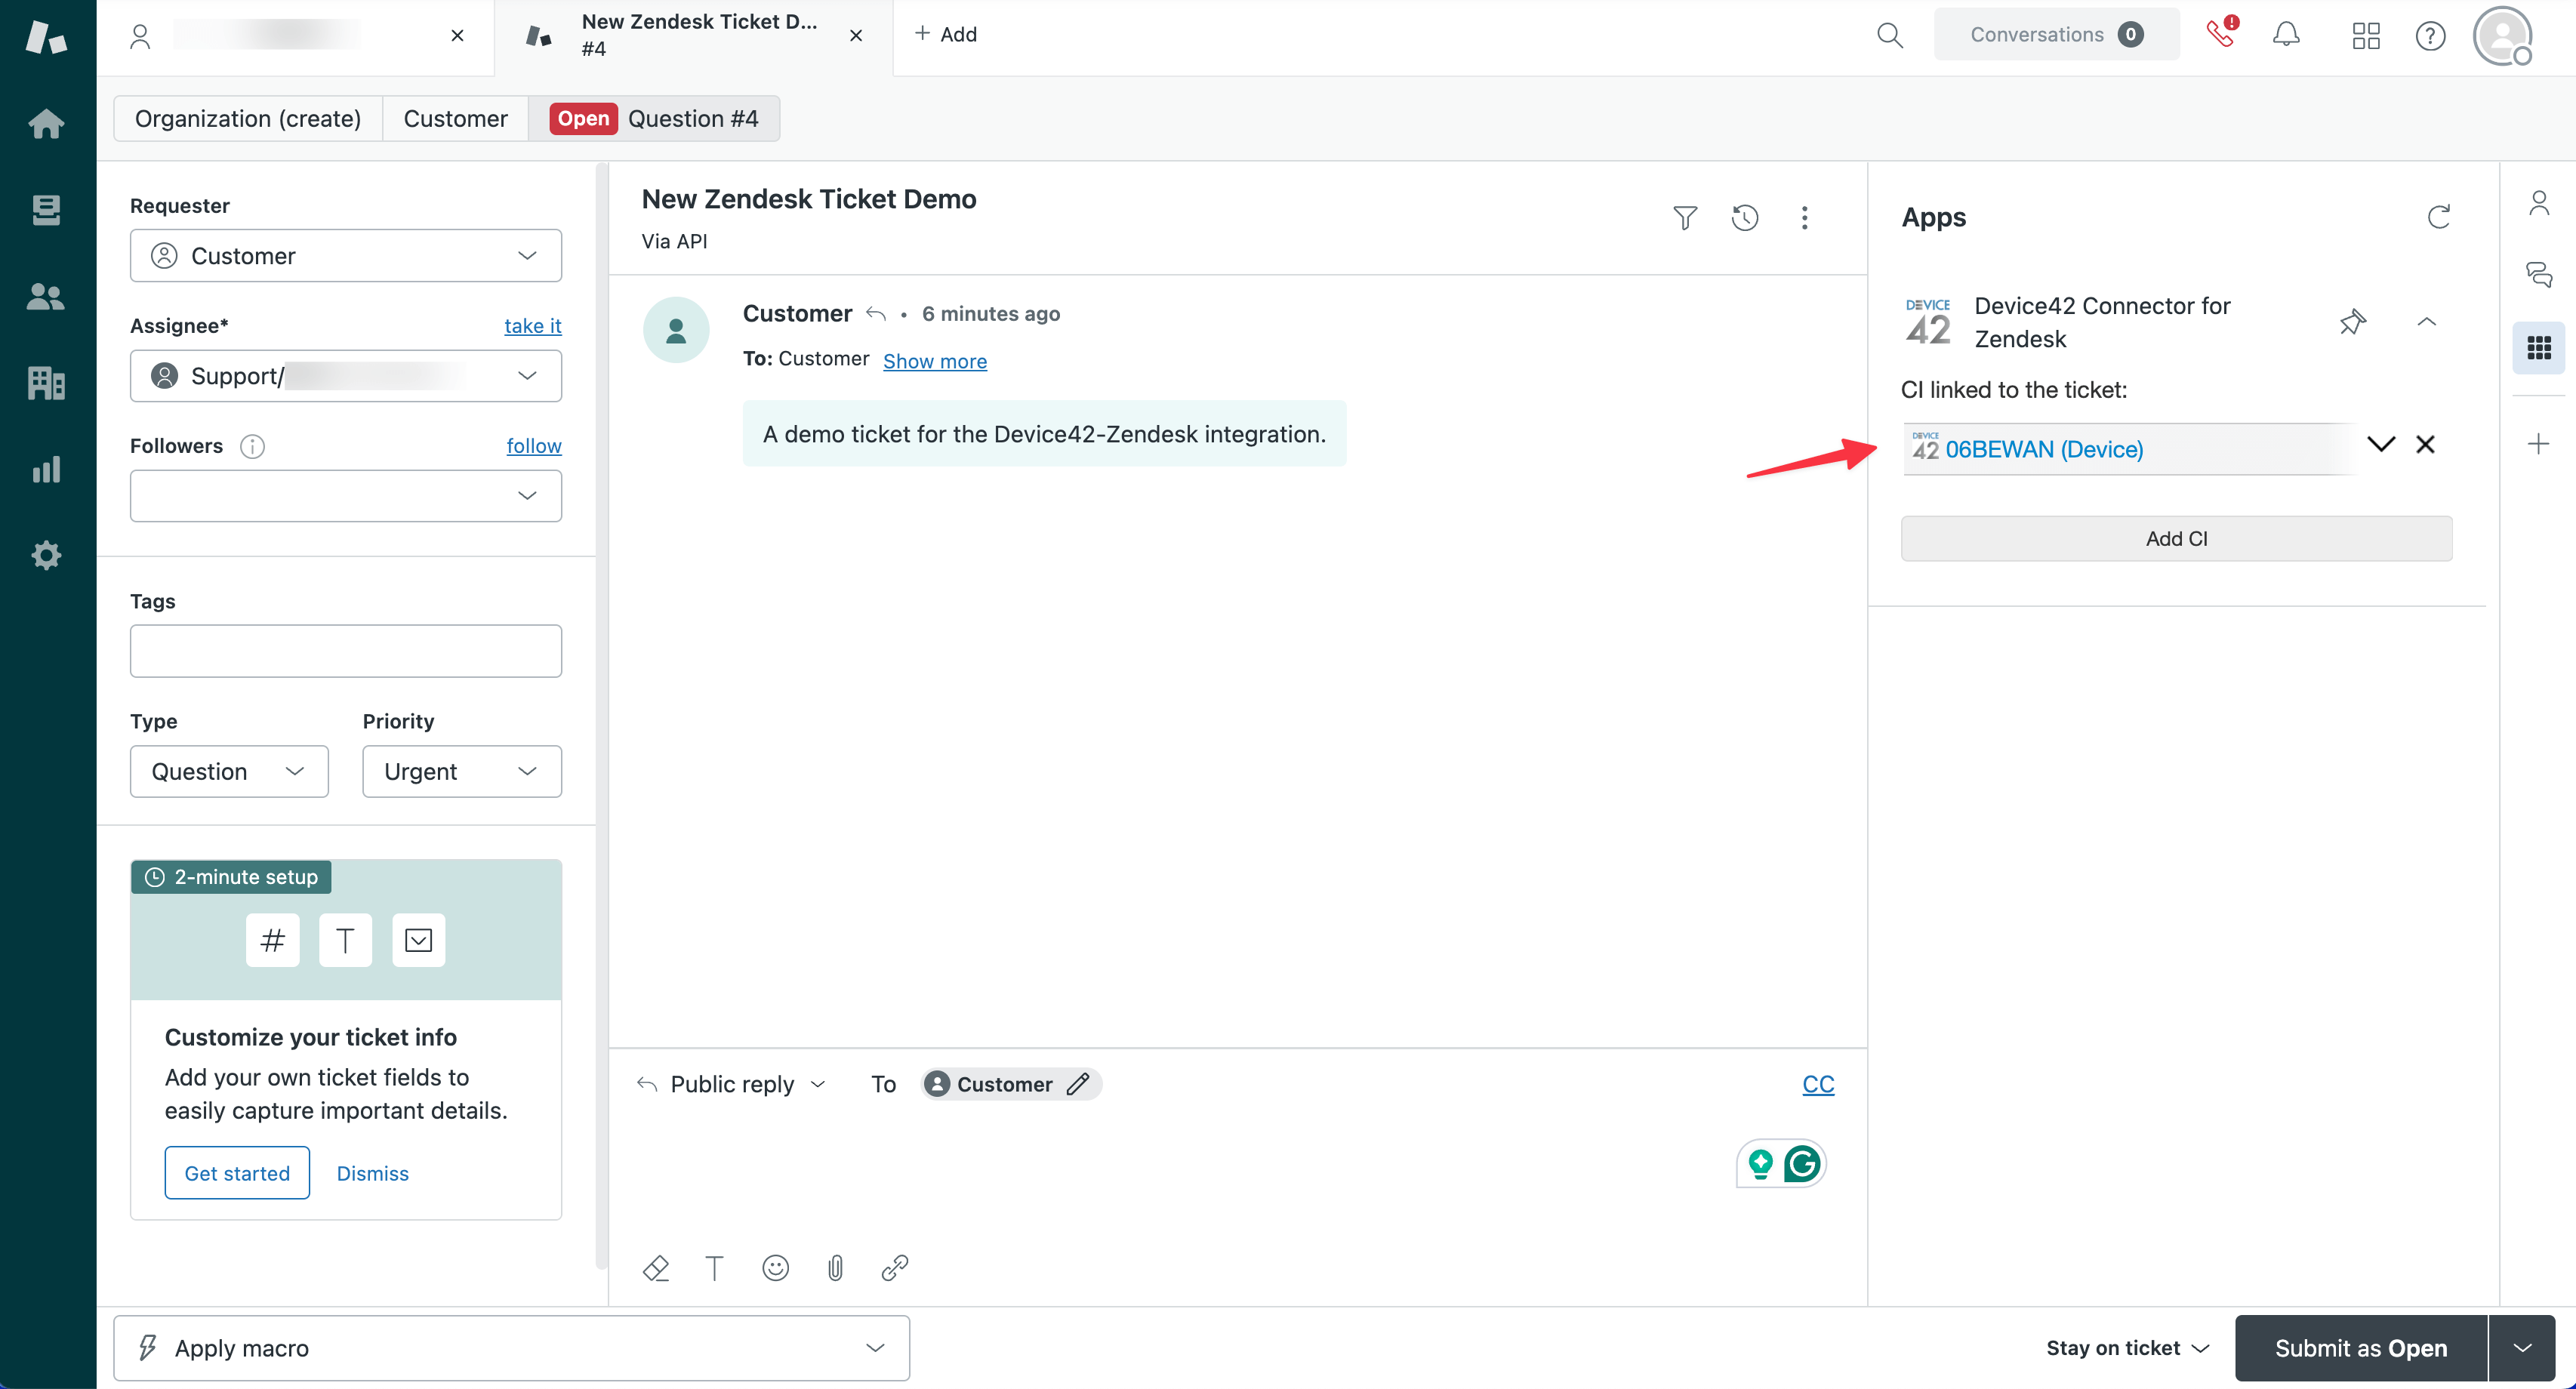
Task: Type in the Tags input field
Action: point(345,651)
